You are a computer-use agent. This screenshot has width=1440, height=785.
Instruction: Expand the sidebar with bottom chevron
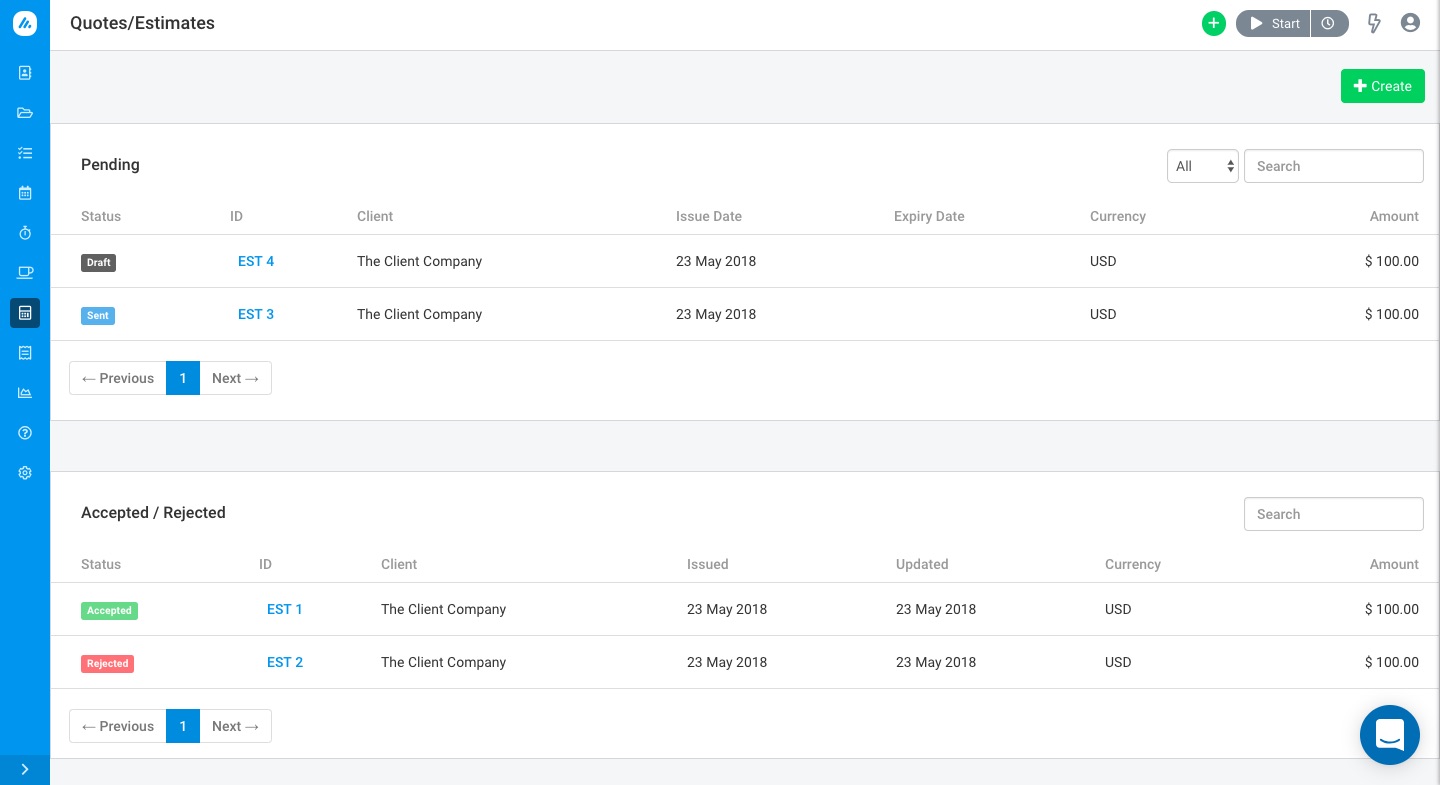pyautogui.click(x=25, y=770)
